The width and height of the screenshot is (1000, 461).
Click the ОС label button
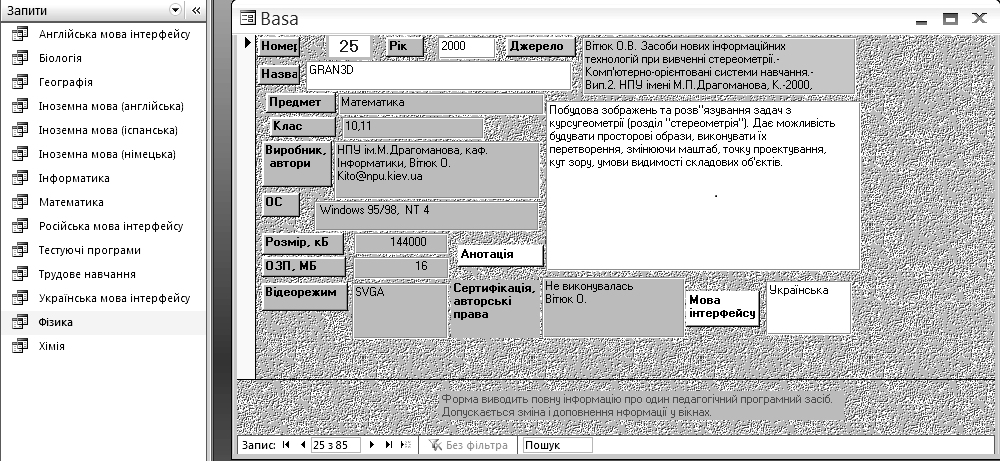point(281,204)
